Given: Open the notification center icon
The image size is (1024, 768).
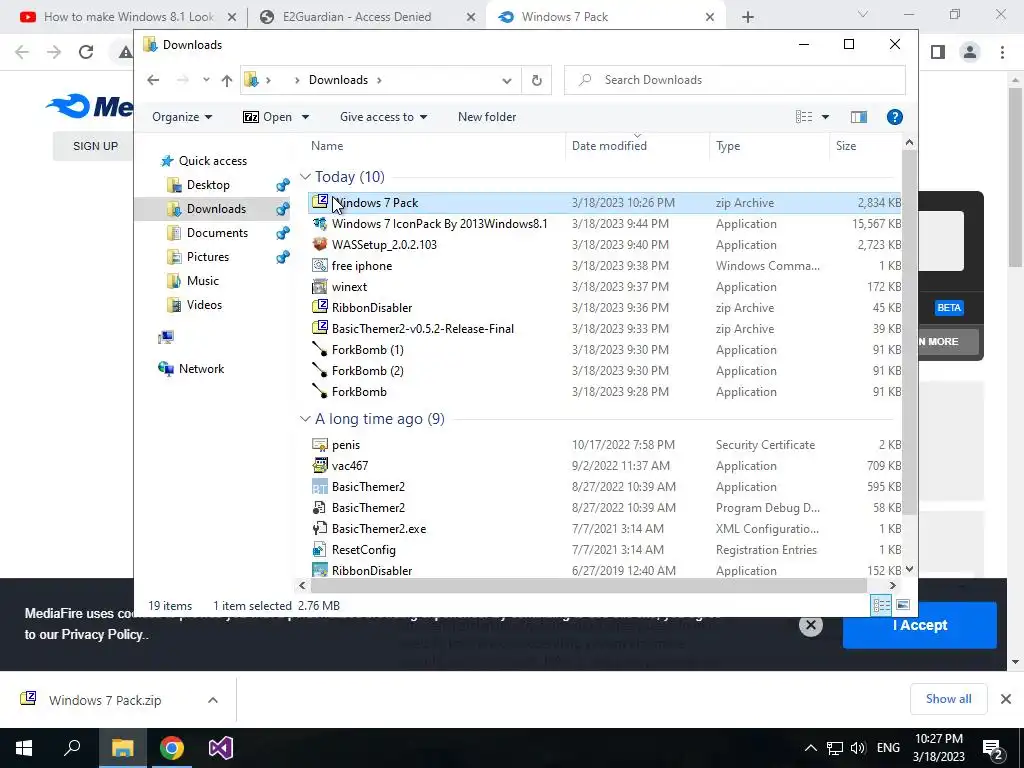Looking at the screenshot, I should click(x=993, y=748).
